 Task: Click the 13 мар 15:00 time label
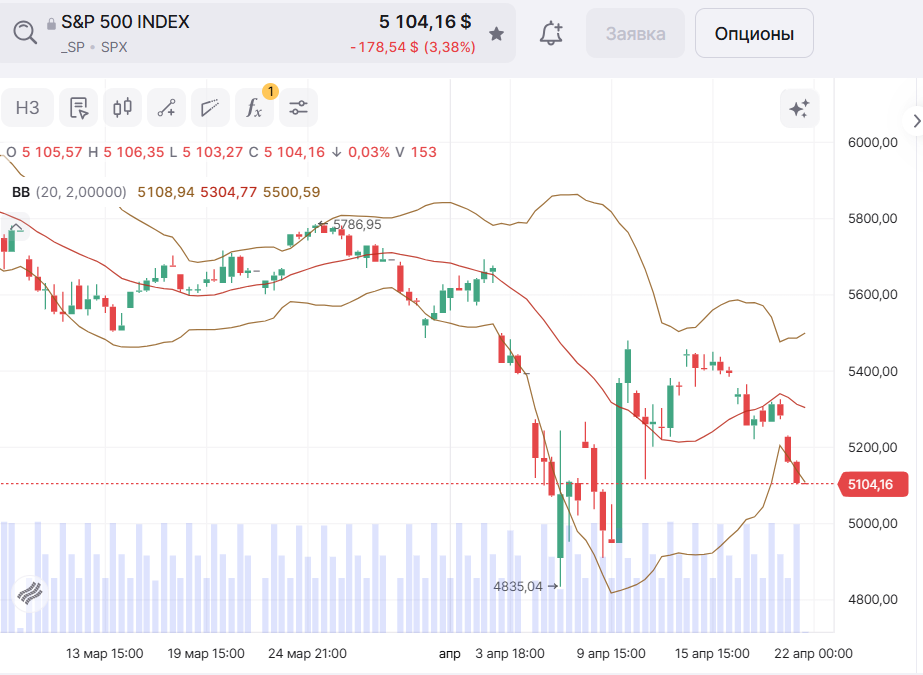tap(104, 653)
